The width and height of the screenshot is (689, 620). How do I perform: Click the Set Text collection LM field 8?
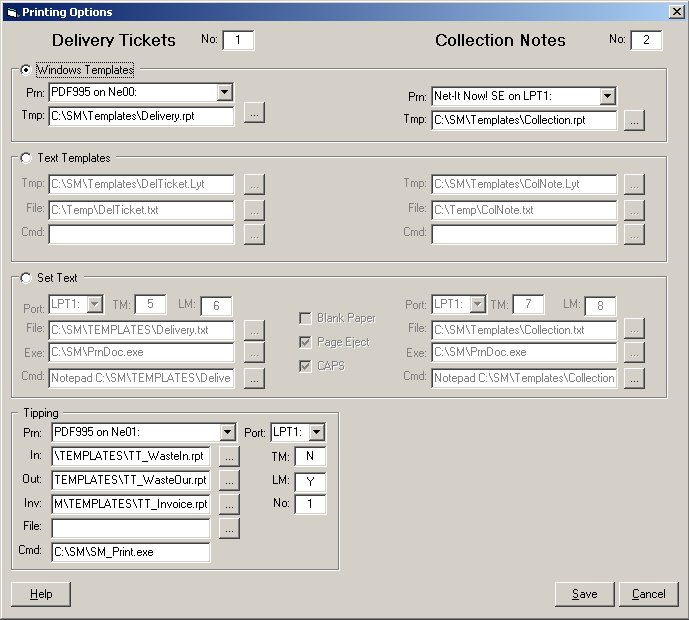point(600,306)
